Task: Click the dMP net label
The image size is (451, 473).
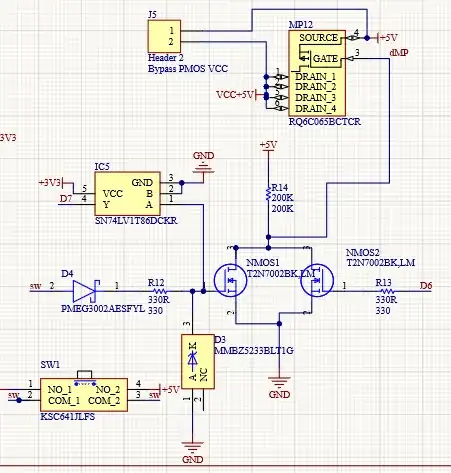Action: tap(399, 53)
